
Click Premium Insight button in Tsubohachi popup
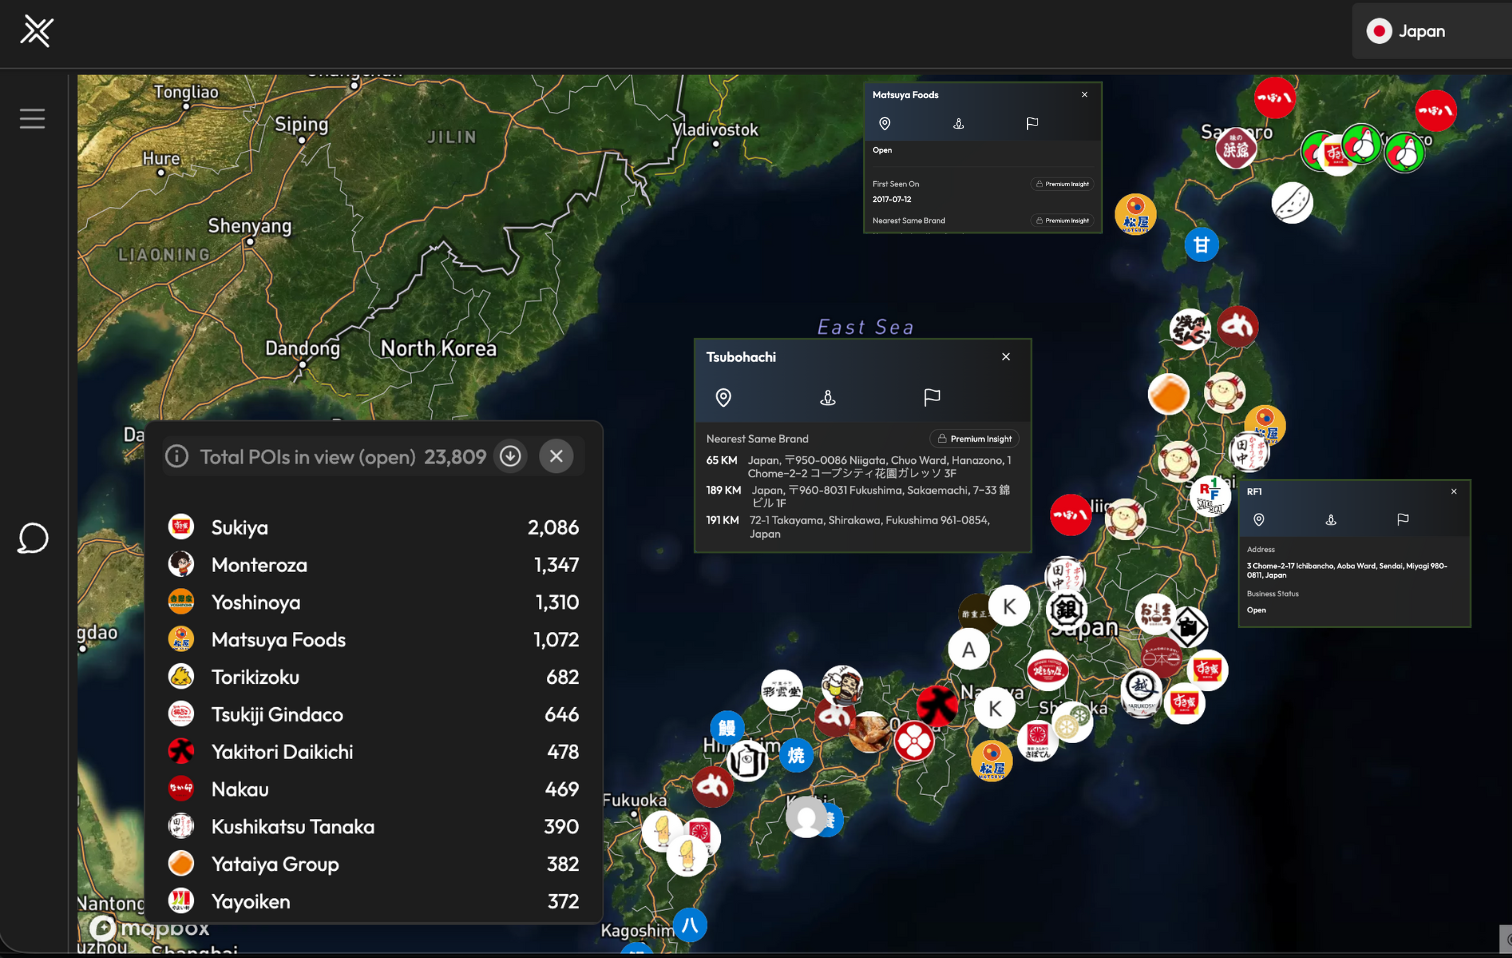[x=975, y=438]
